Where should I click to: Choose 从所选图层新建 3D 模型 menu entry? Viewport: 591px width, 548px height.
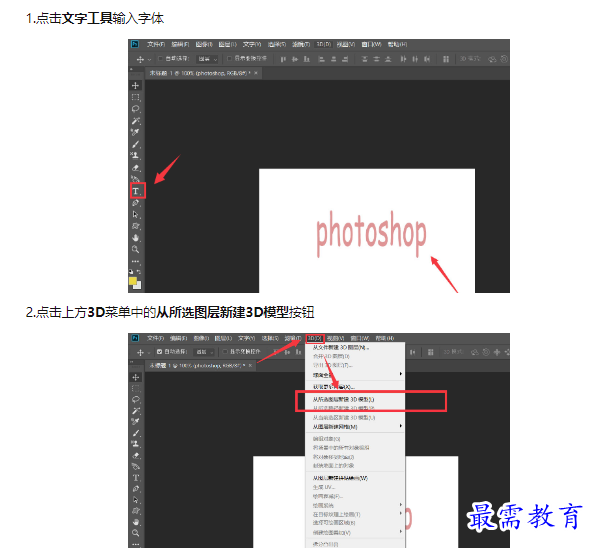pyautogui.click(x=355, y=399)
